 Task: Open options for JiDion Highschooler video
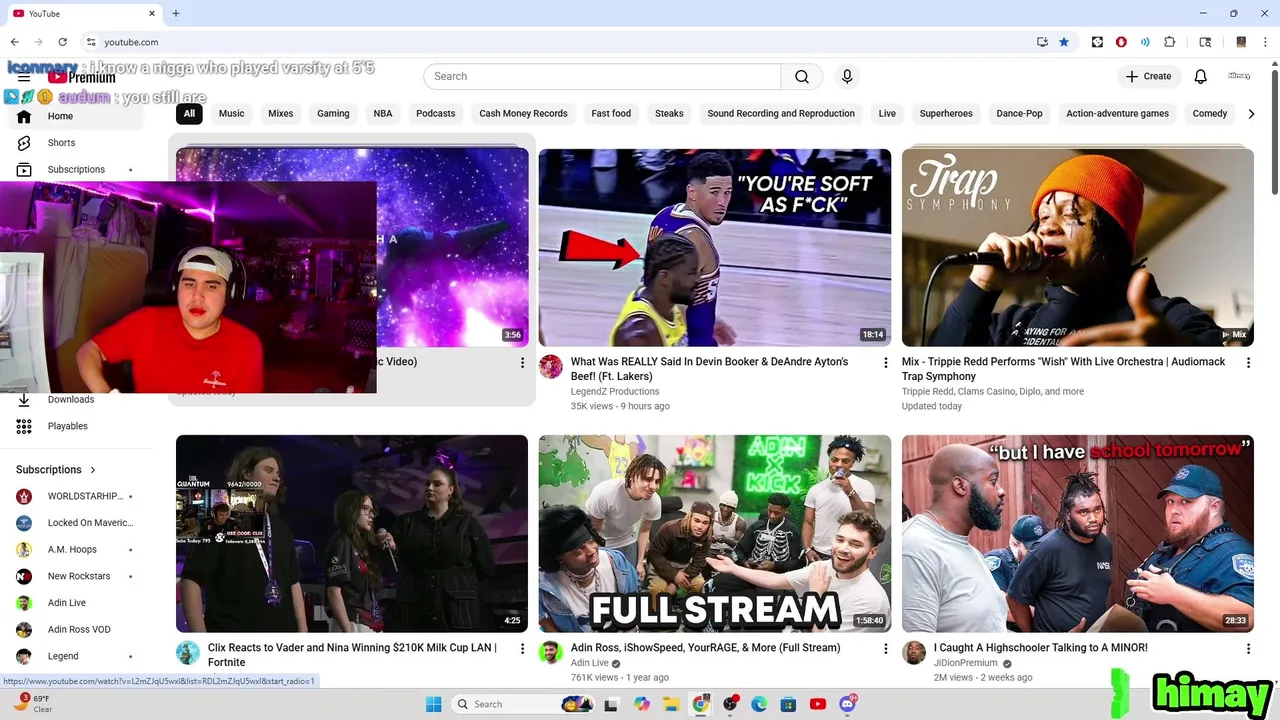(x=1248, y=648)
